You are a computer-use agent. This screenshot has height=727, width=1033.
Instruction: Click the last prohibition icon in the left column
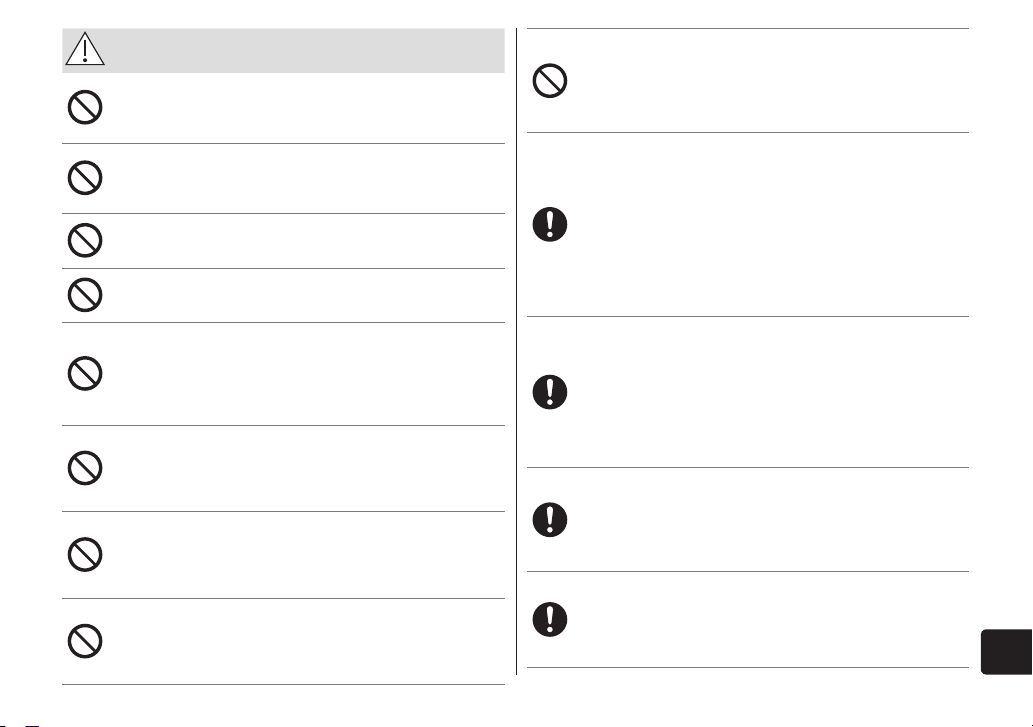click(85, 641)
